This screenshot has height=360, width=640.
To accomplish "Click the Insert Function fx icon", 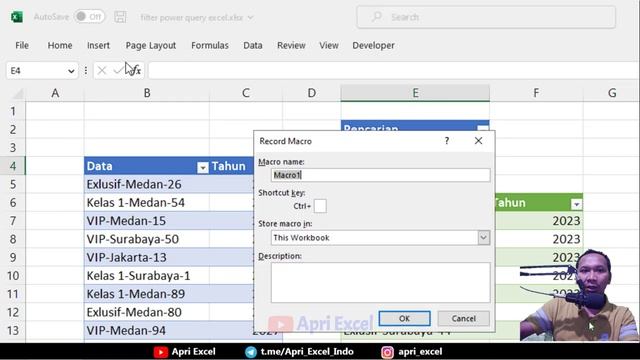I will [x=136, y=71].
